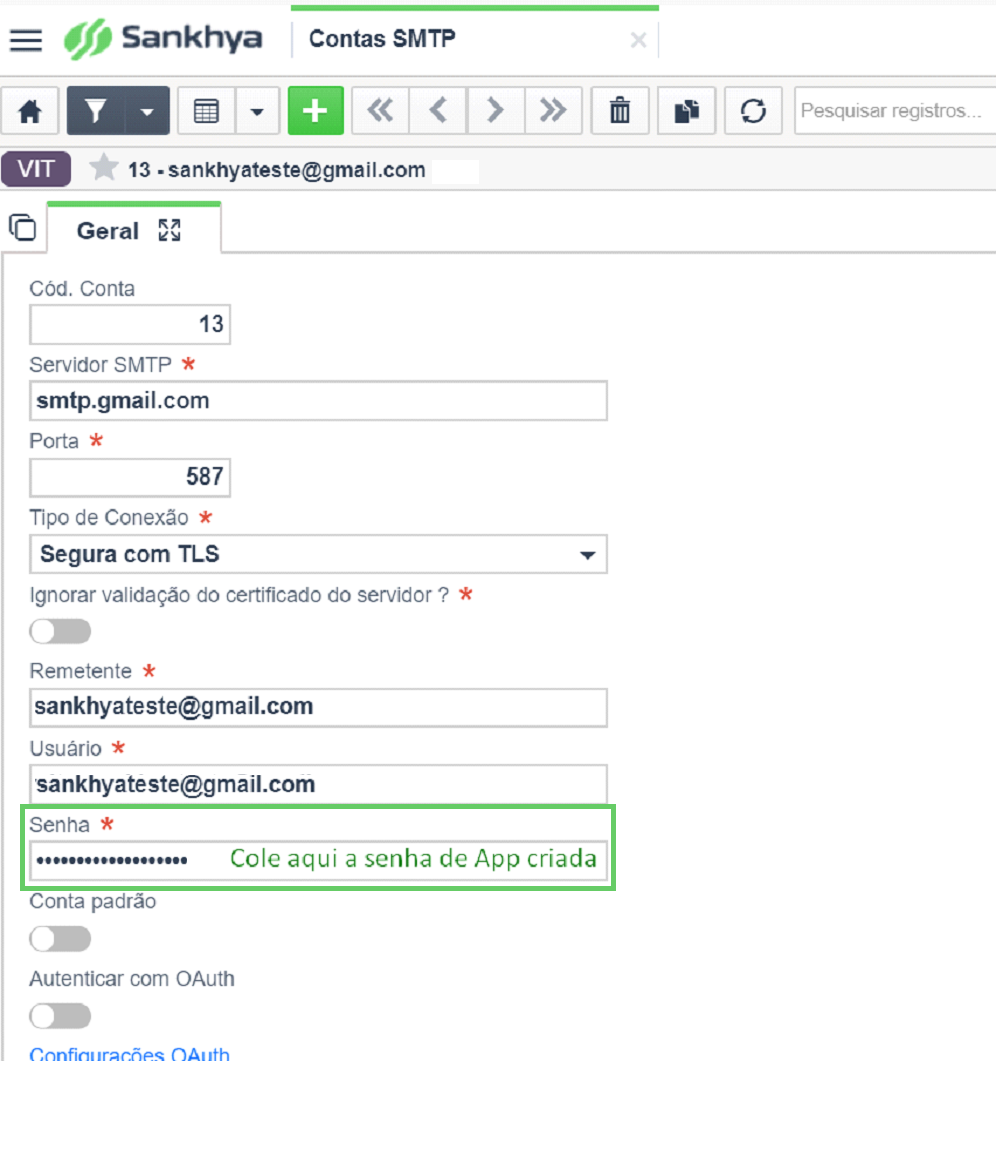Refresh the record data

[x=752, y=111]
